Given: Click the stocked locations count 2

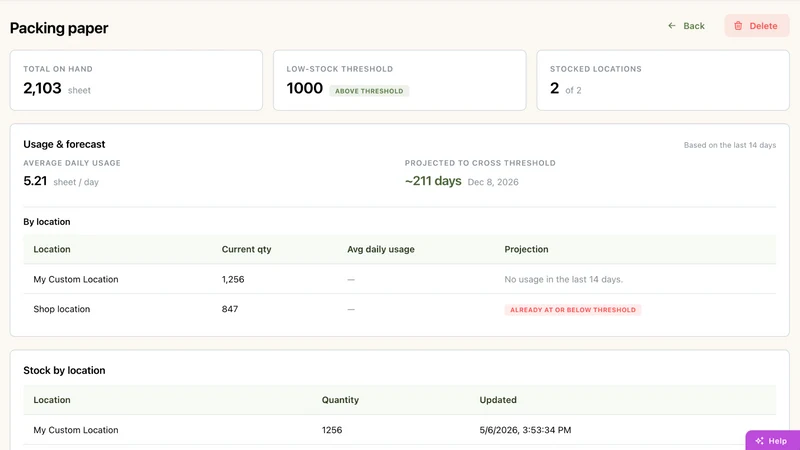Looking at the screenshot, I should pyautogui.click(x=555, y=88).
